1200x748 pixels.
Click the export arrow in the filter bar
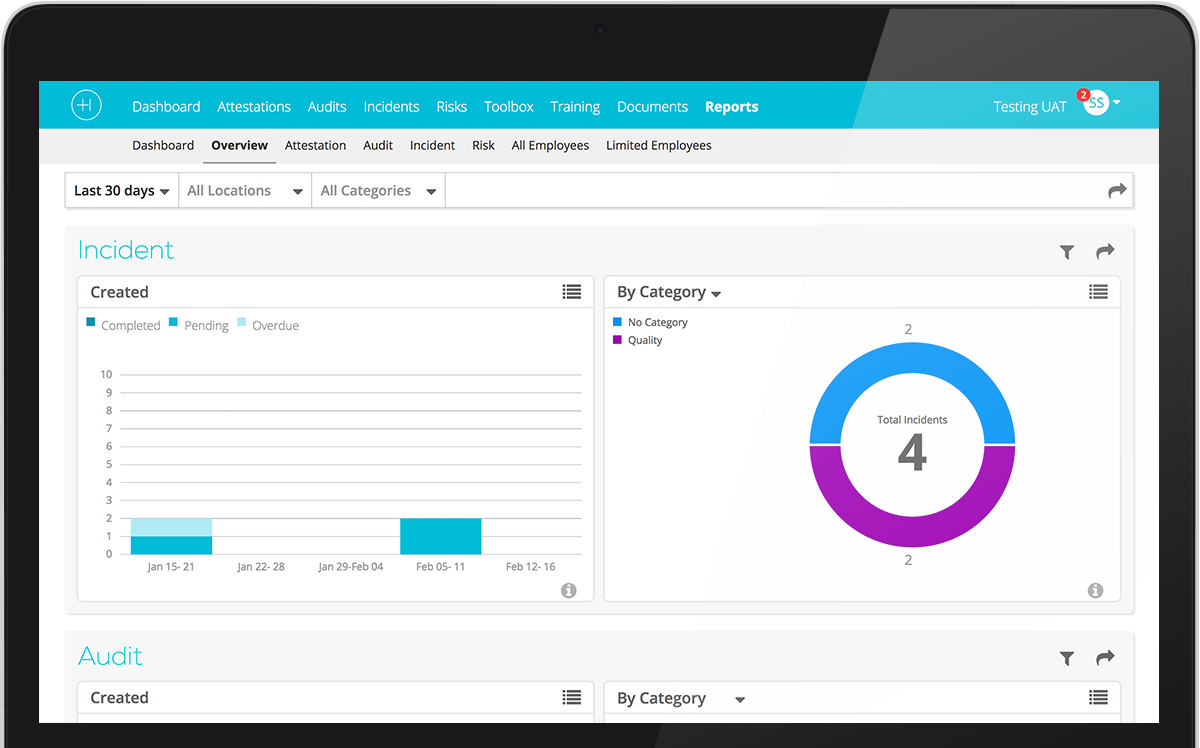coord(1118,190)
